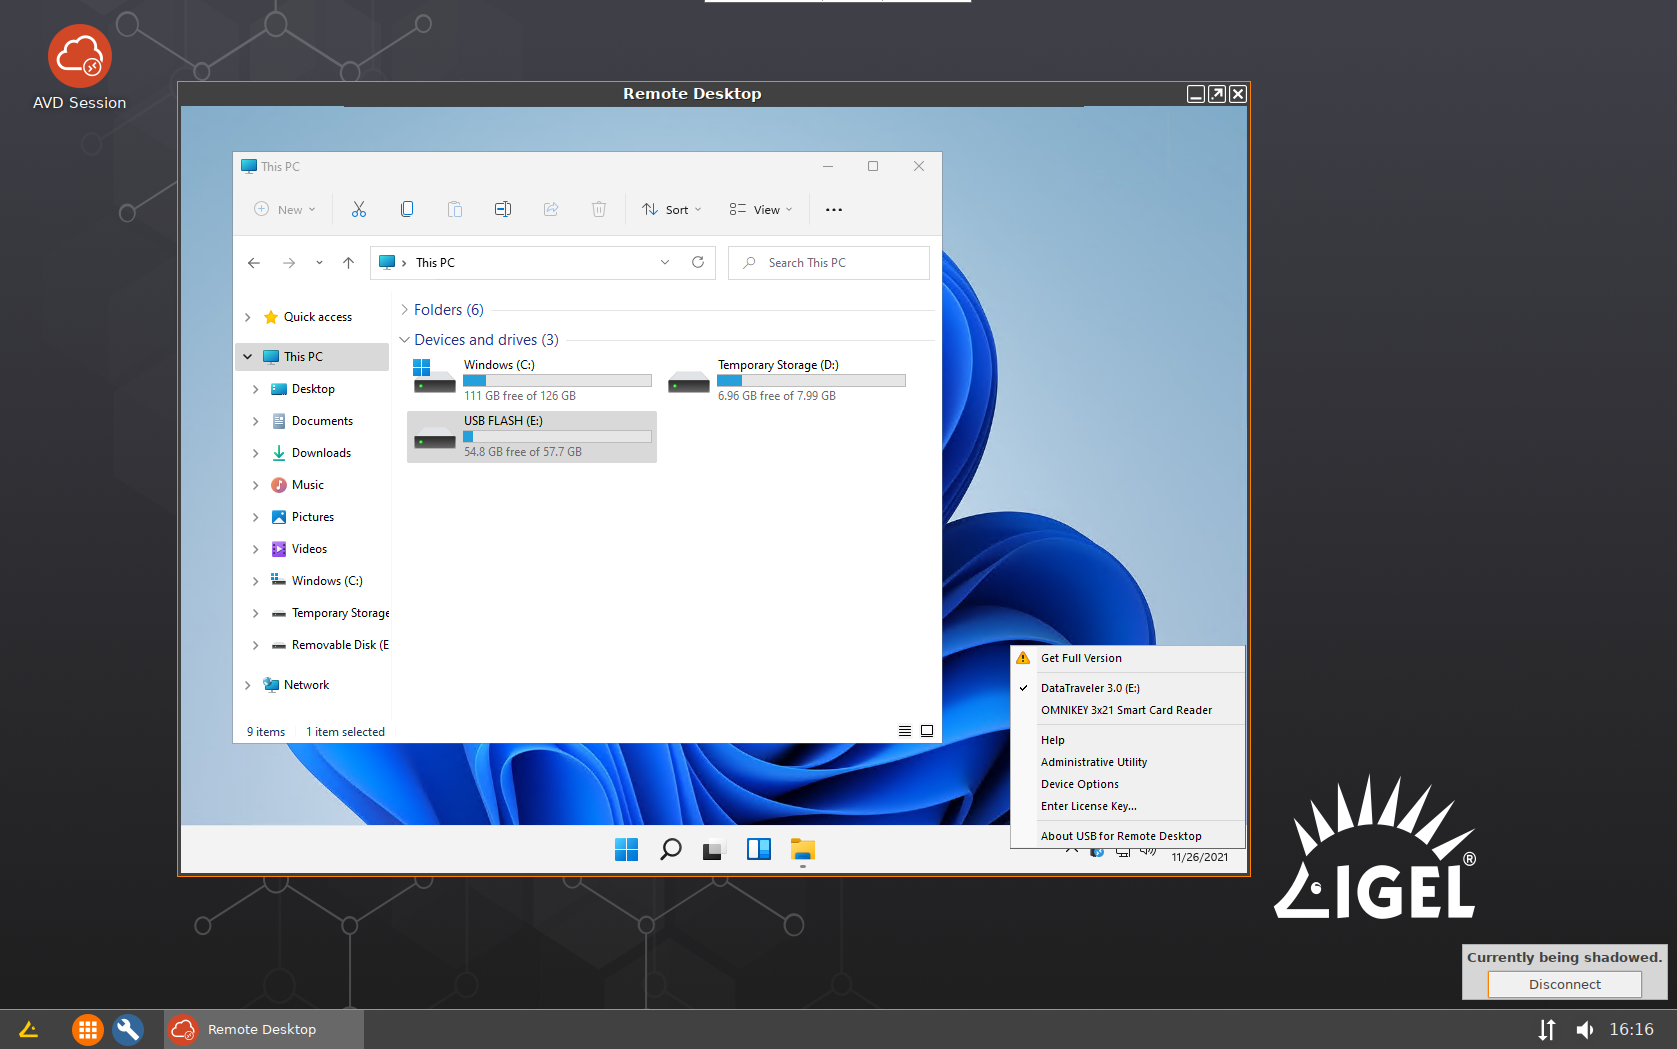Open the View dropdown

coord(761,209)
